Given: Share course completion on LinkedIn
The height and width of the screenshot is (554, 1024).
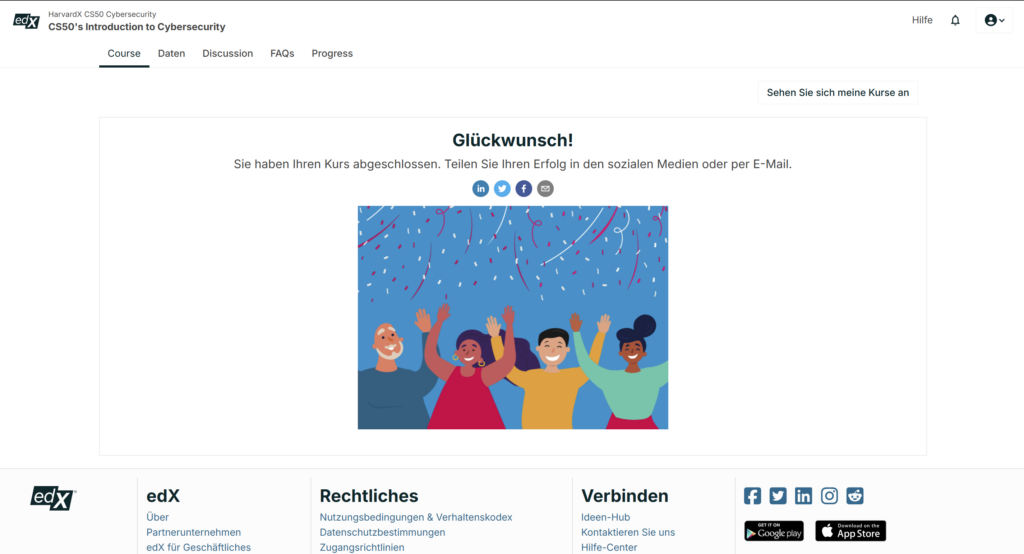Looking at the screenshot, I should (x=481, y=189).
